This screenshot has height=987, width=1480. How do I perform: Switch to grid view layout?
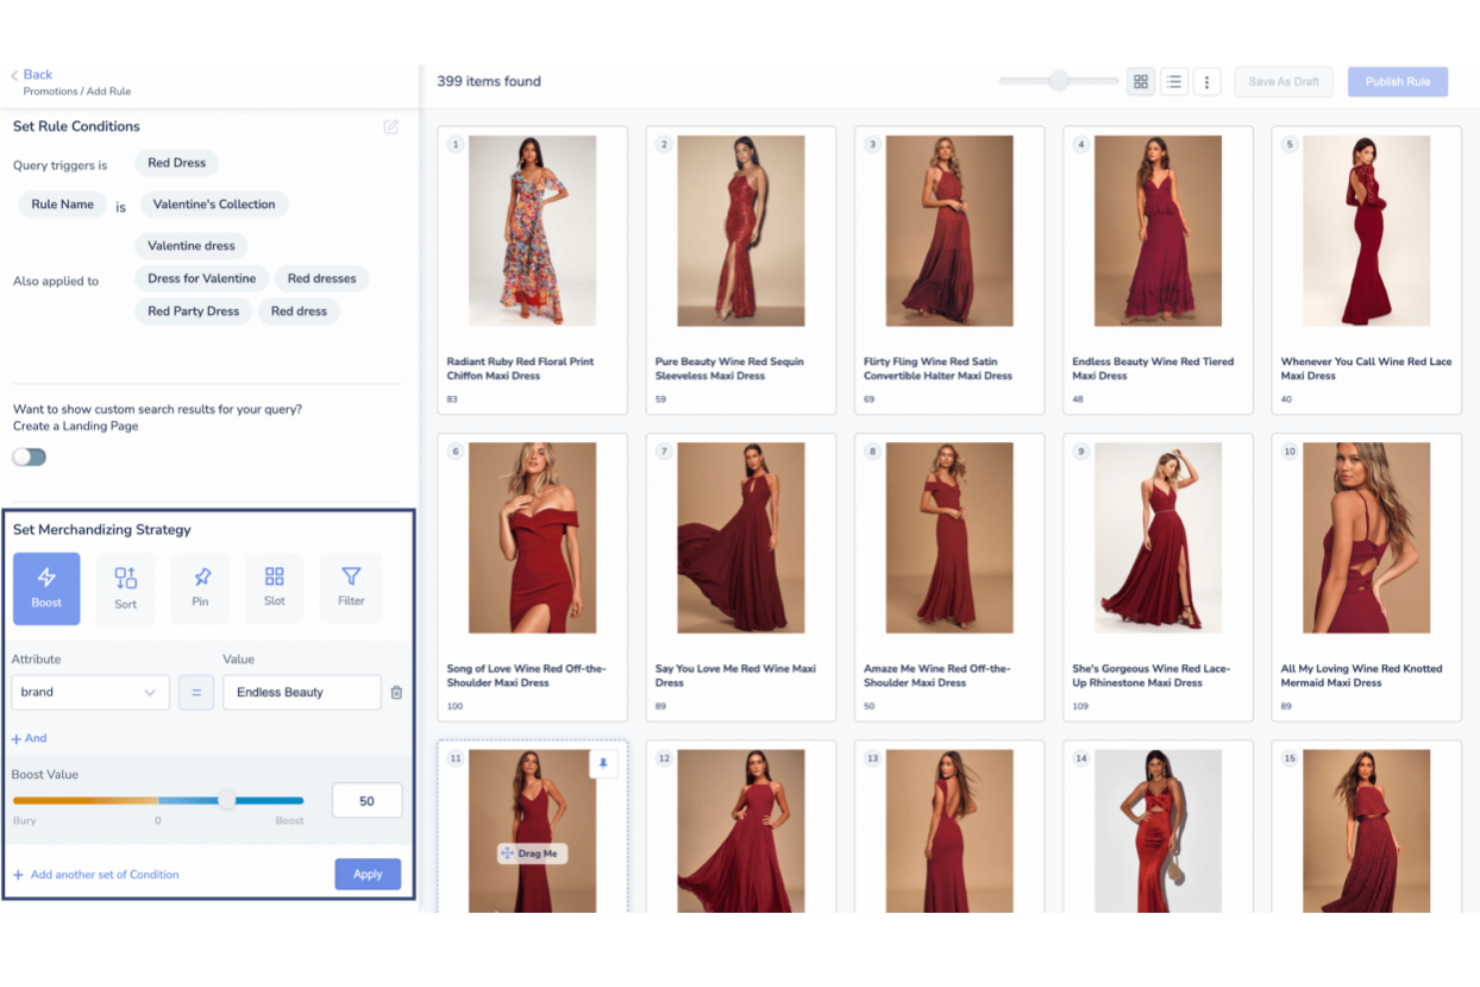point(1141,82)
